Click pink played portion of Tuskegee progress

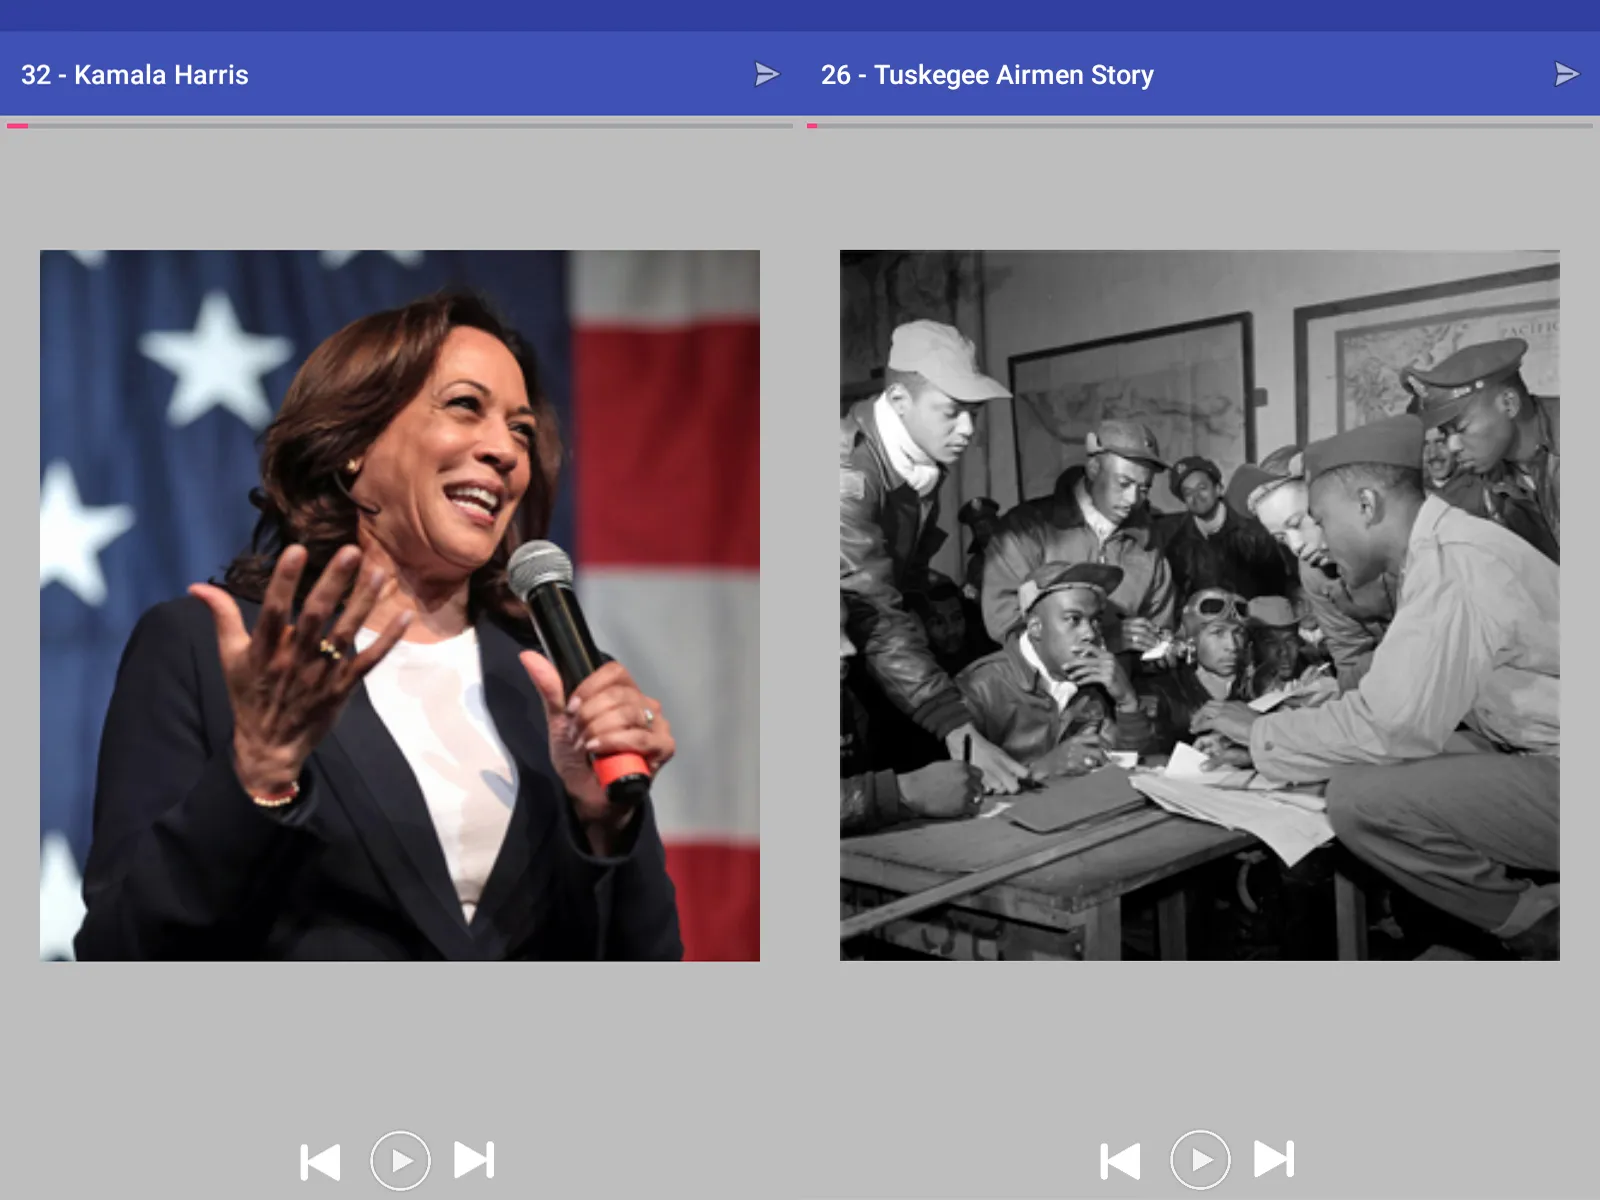pyautogui.click(x=812, y=126)
